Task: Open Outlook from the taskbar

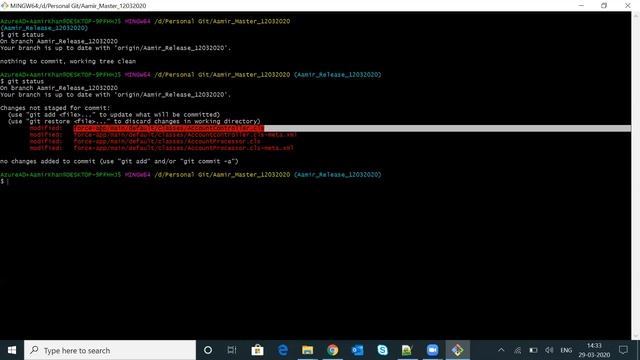Action: 357,350
